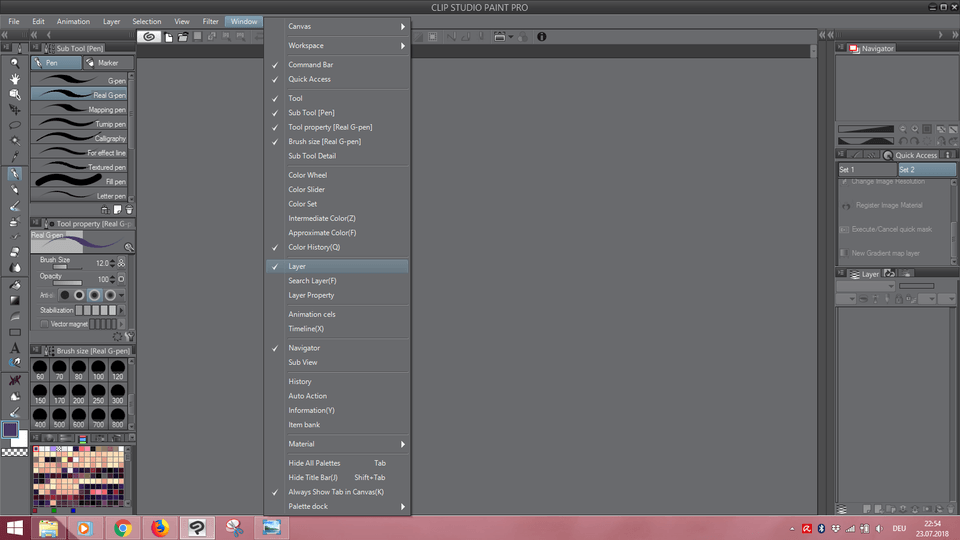The image size is (960, 540).
Task: Expand the Workspace submenu
Action: click(x=337, y=45)
